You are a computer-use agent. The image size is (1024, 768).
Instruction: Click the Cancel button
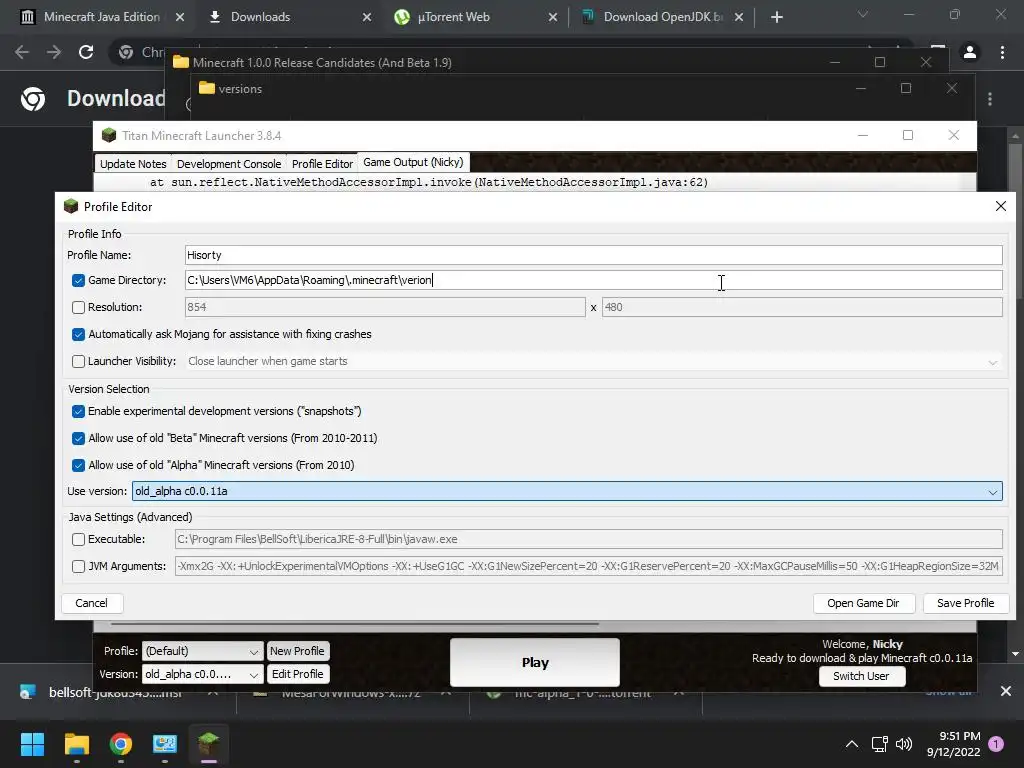click(x=91, y=603)
